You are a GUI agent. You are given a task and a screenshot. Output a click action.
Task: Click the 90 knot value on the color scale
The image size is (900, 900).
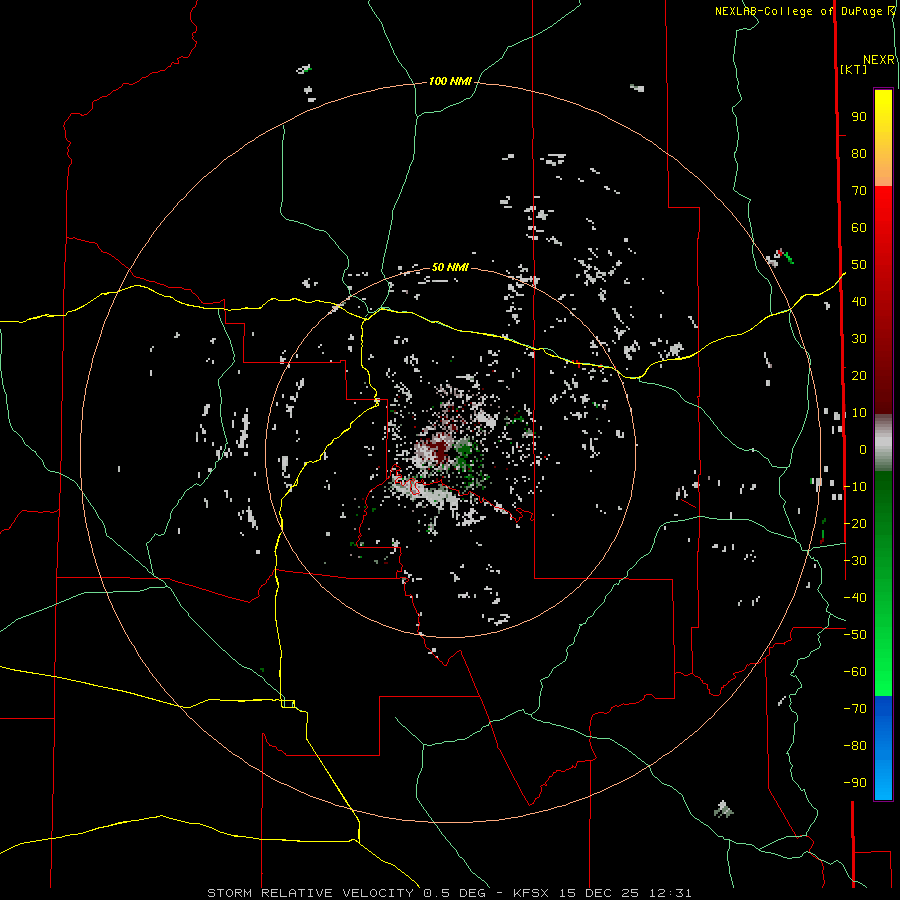tap(859, 117)
